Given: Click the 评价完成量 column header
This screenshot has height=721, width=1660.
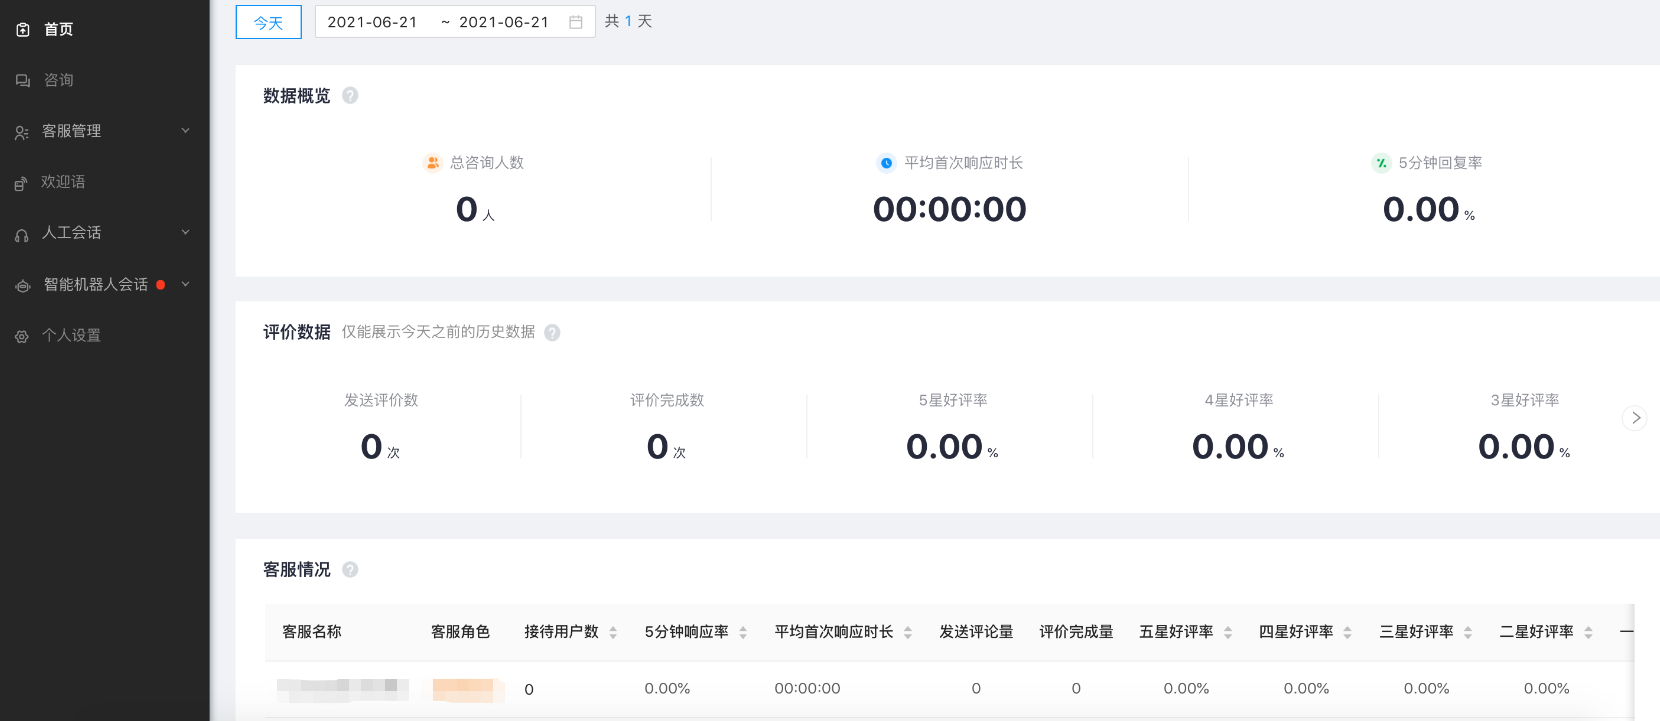Looking at the screenshot, I should pyautogui.click(x=1076, y=632).
